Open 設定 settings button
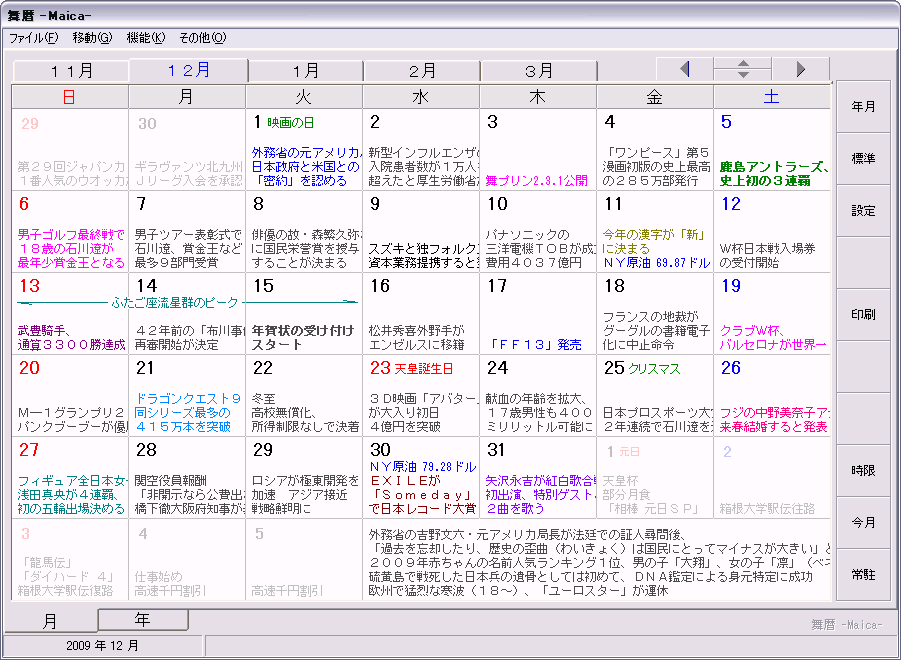The height and width of the screenshot is (660, 901). pyautogui.click(x=863, y=211)
